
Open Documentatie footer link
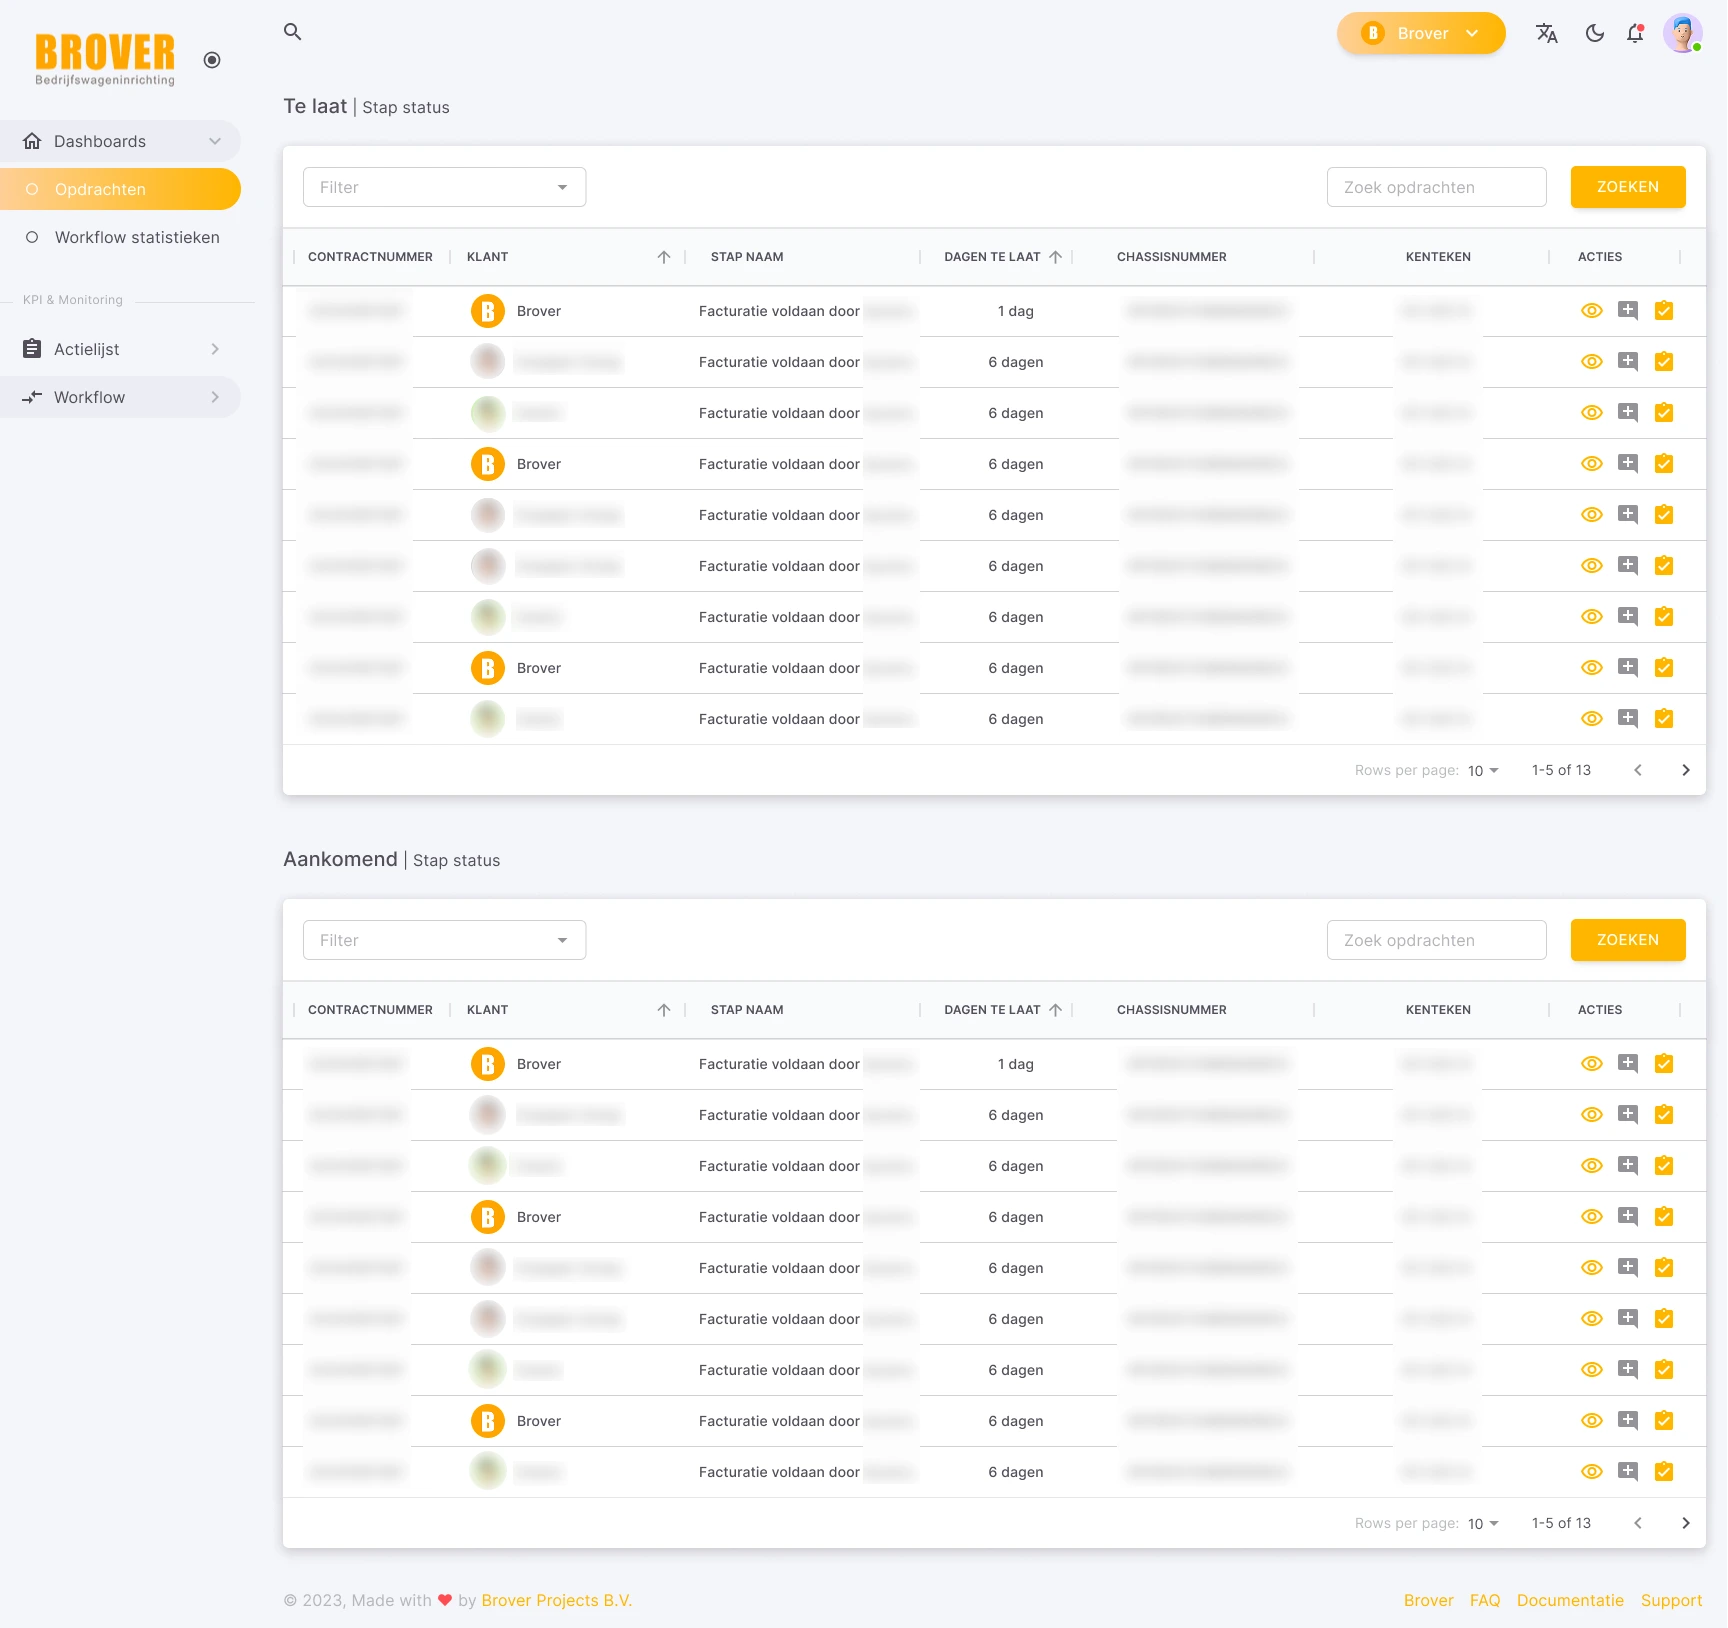click(x=1570, y=1600)
